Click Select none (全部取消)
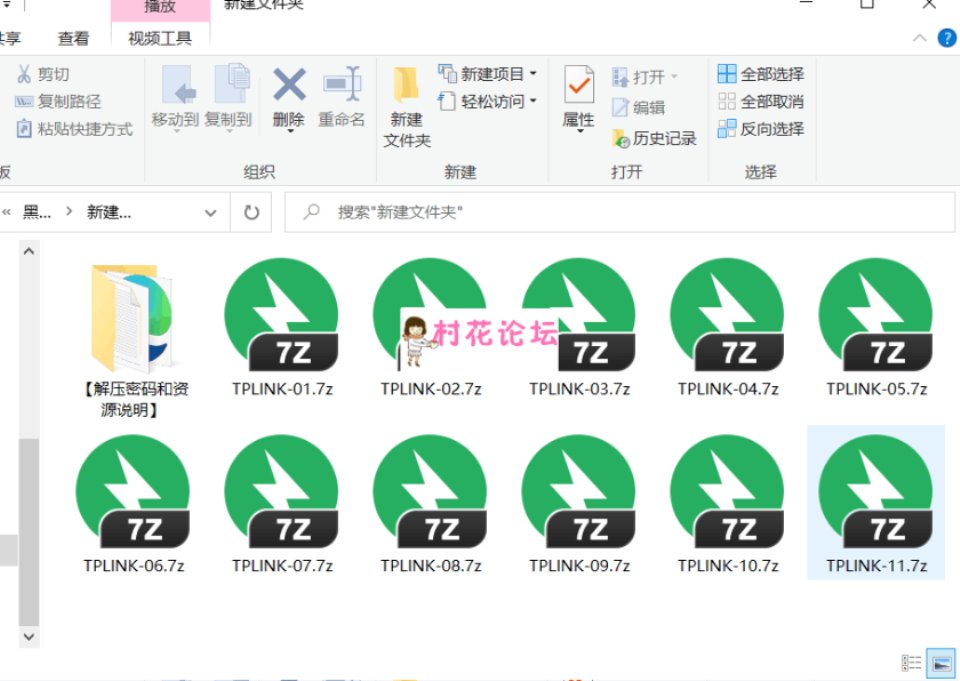The height and width of the screenshot is (681, 960). click(x=760, y=102)
